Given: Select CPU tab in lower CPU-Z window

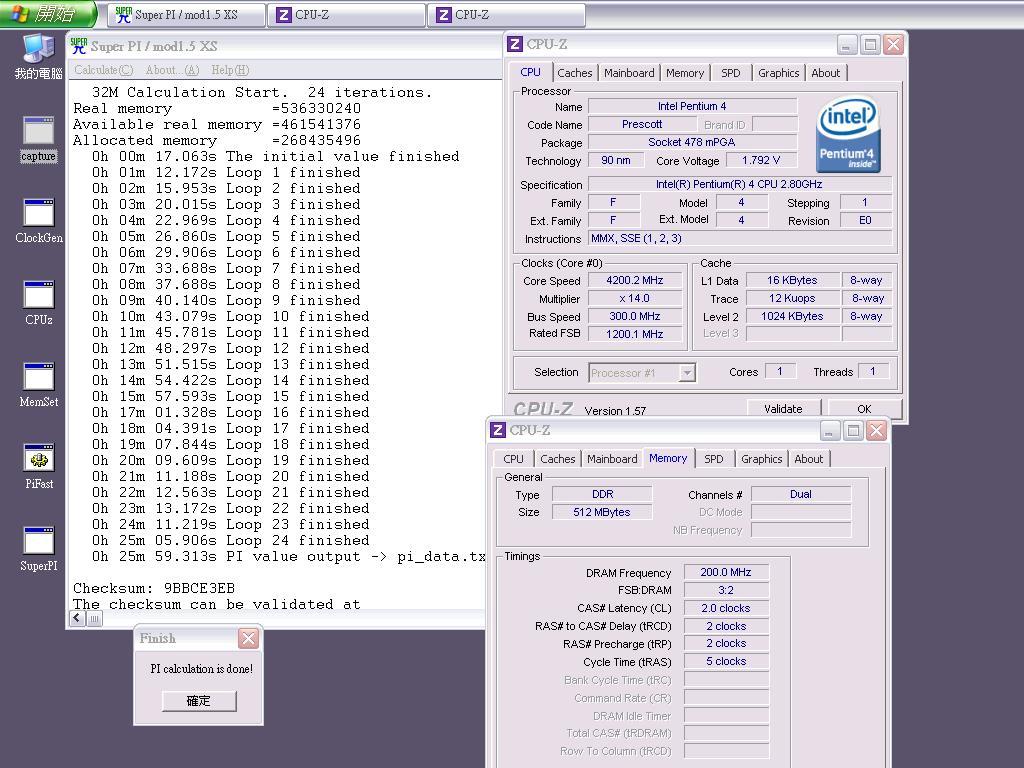Looking at the screenshot, I should tap(513, 459).
